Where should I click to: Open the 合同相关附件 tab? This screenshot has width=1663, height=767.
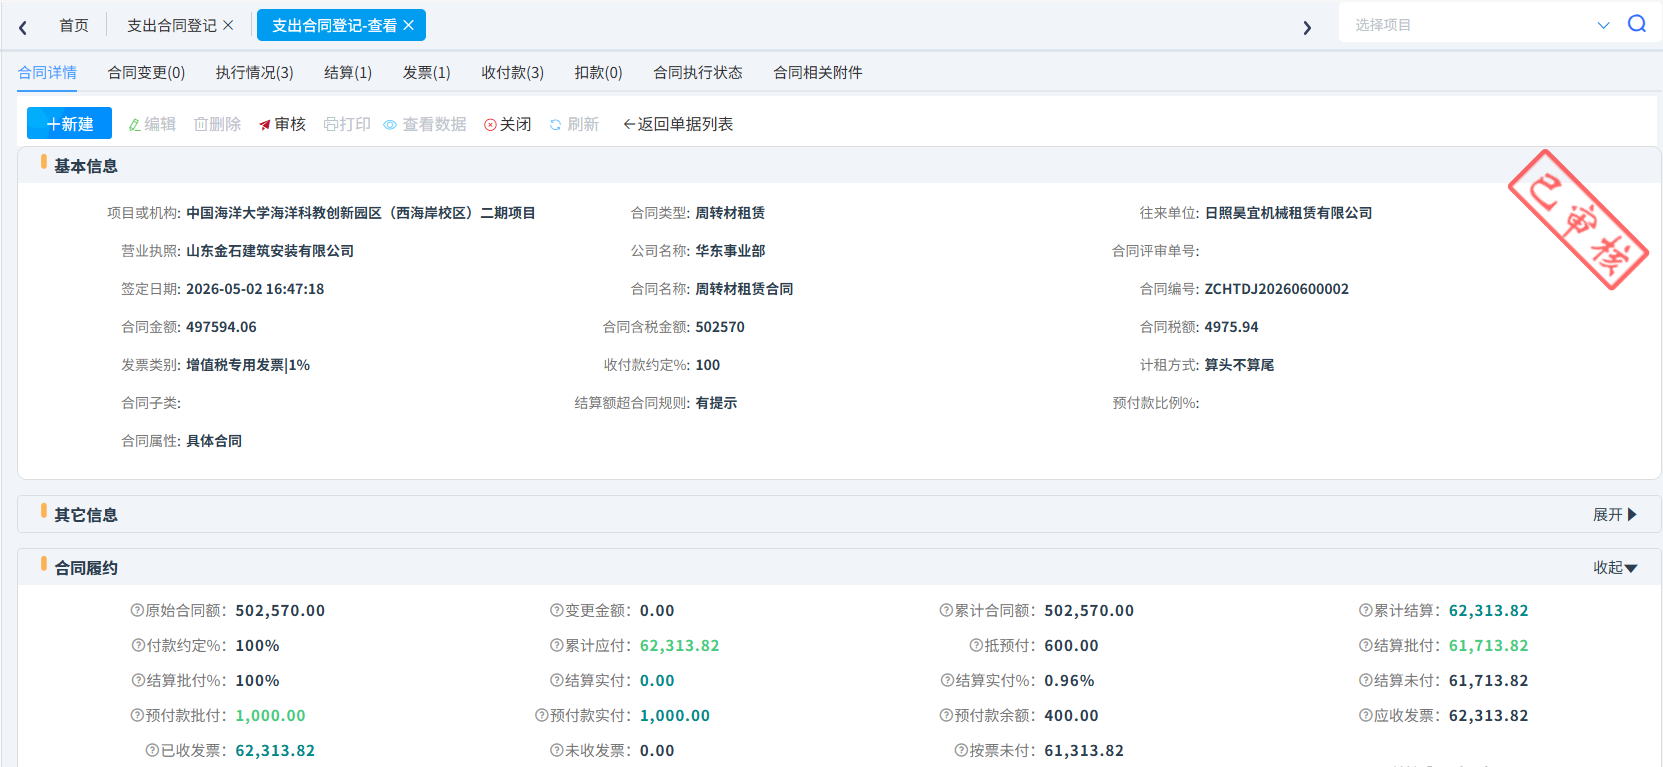(818, 72)
